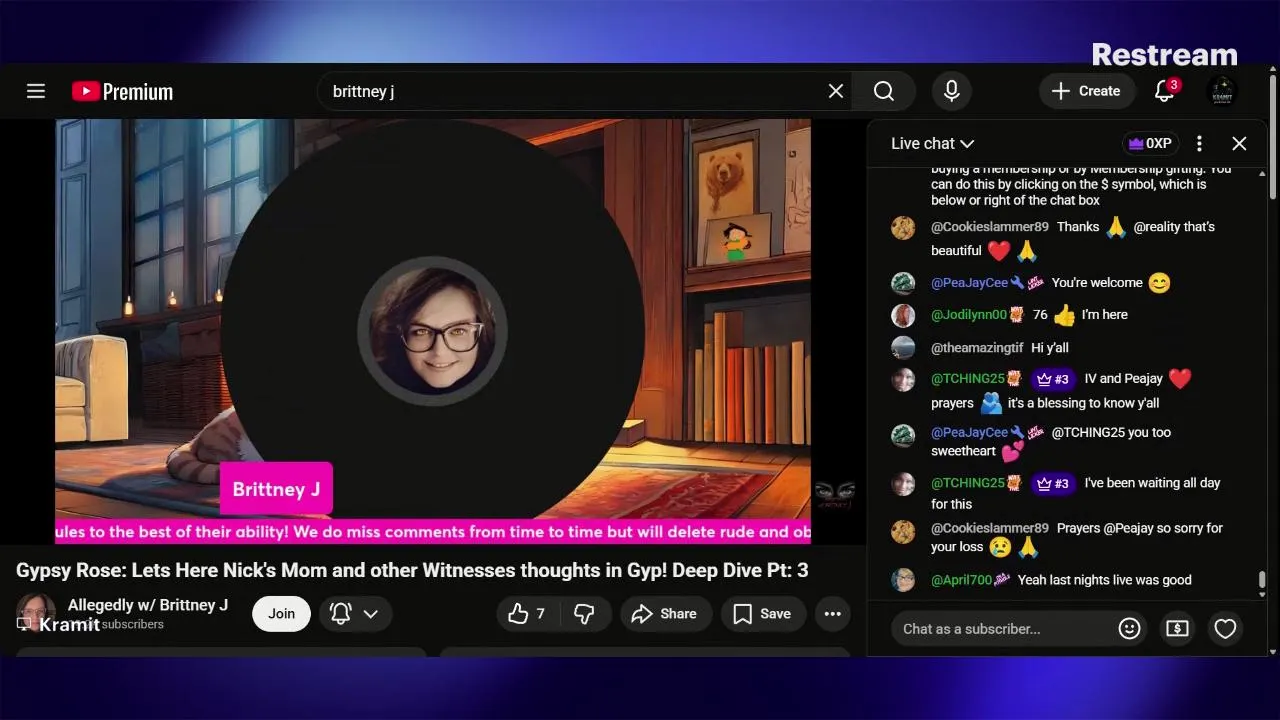Viewport: 1280px width, 720px height.
Task: Open the Create menu
Action: [x=1087, y=91]
